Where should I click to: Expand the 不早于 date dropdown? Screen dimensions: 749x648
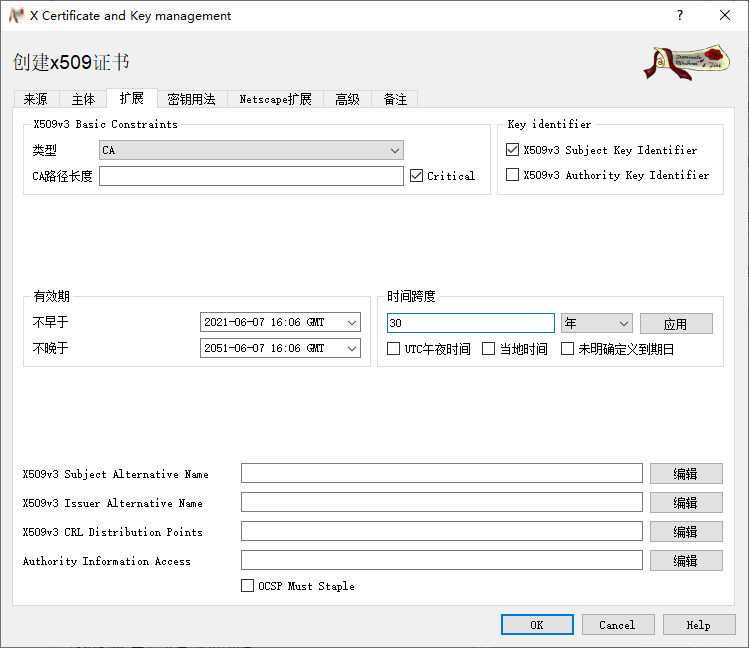coord(351,322)
